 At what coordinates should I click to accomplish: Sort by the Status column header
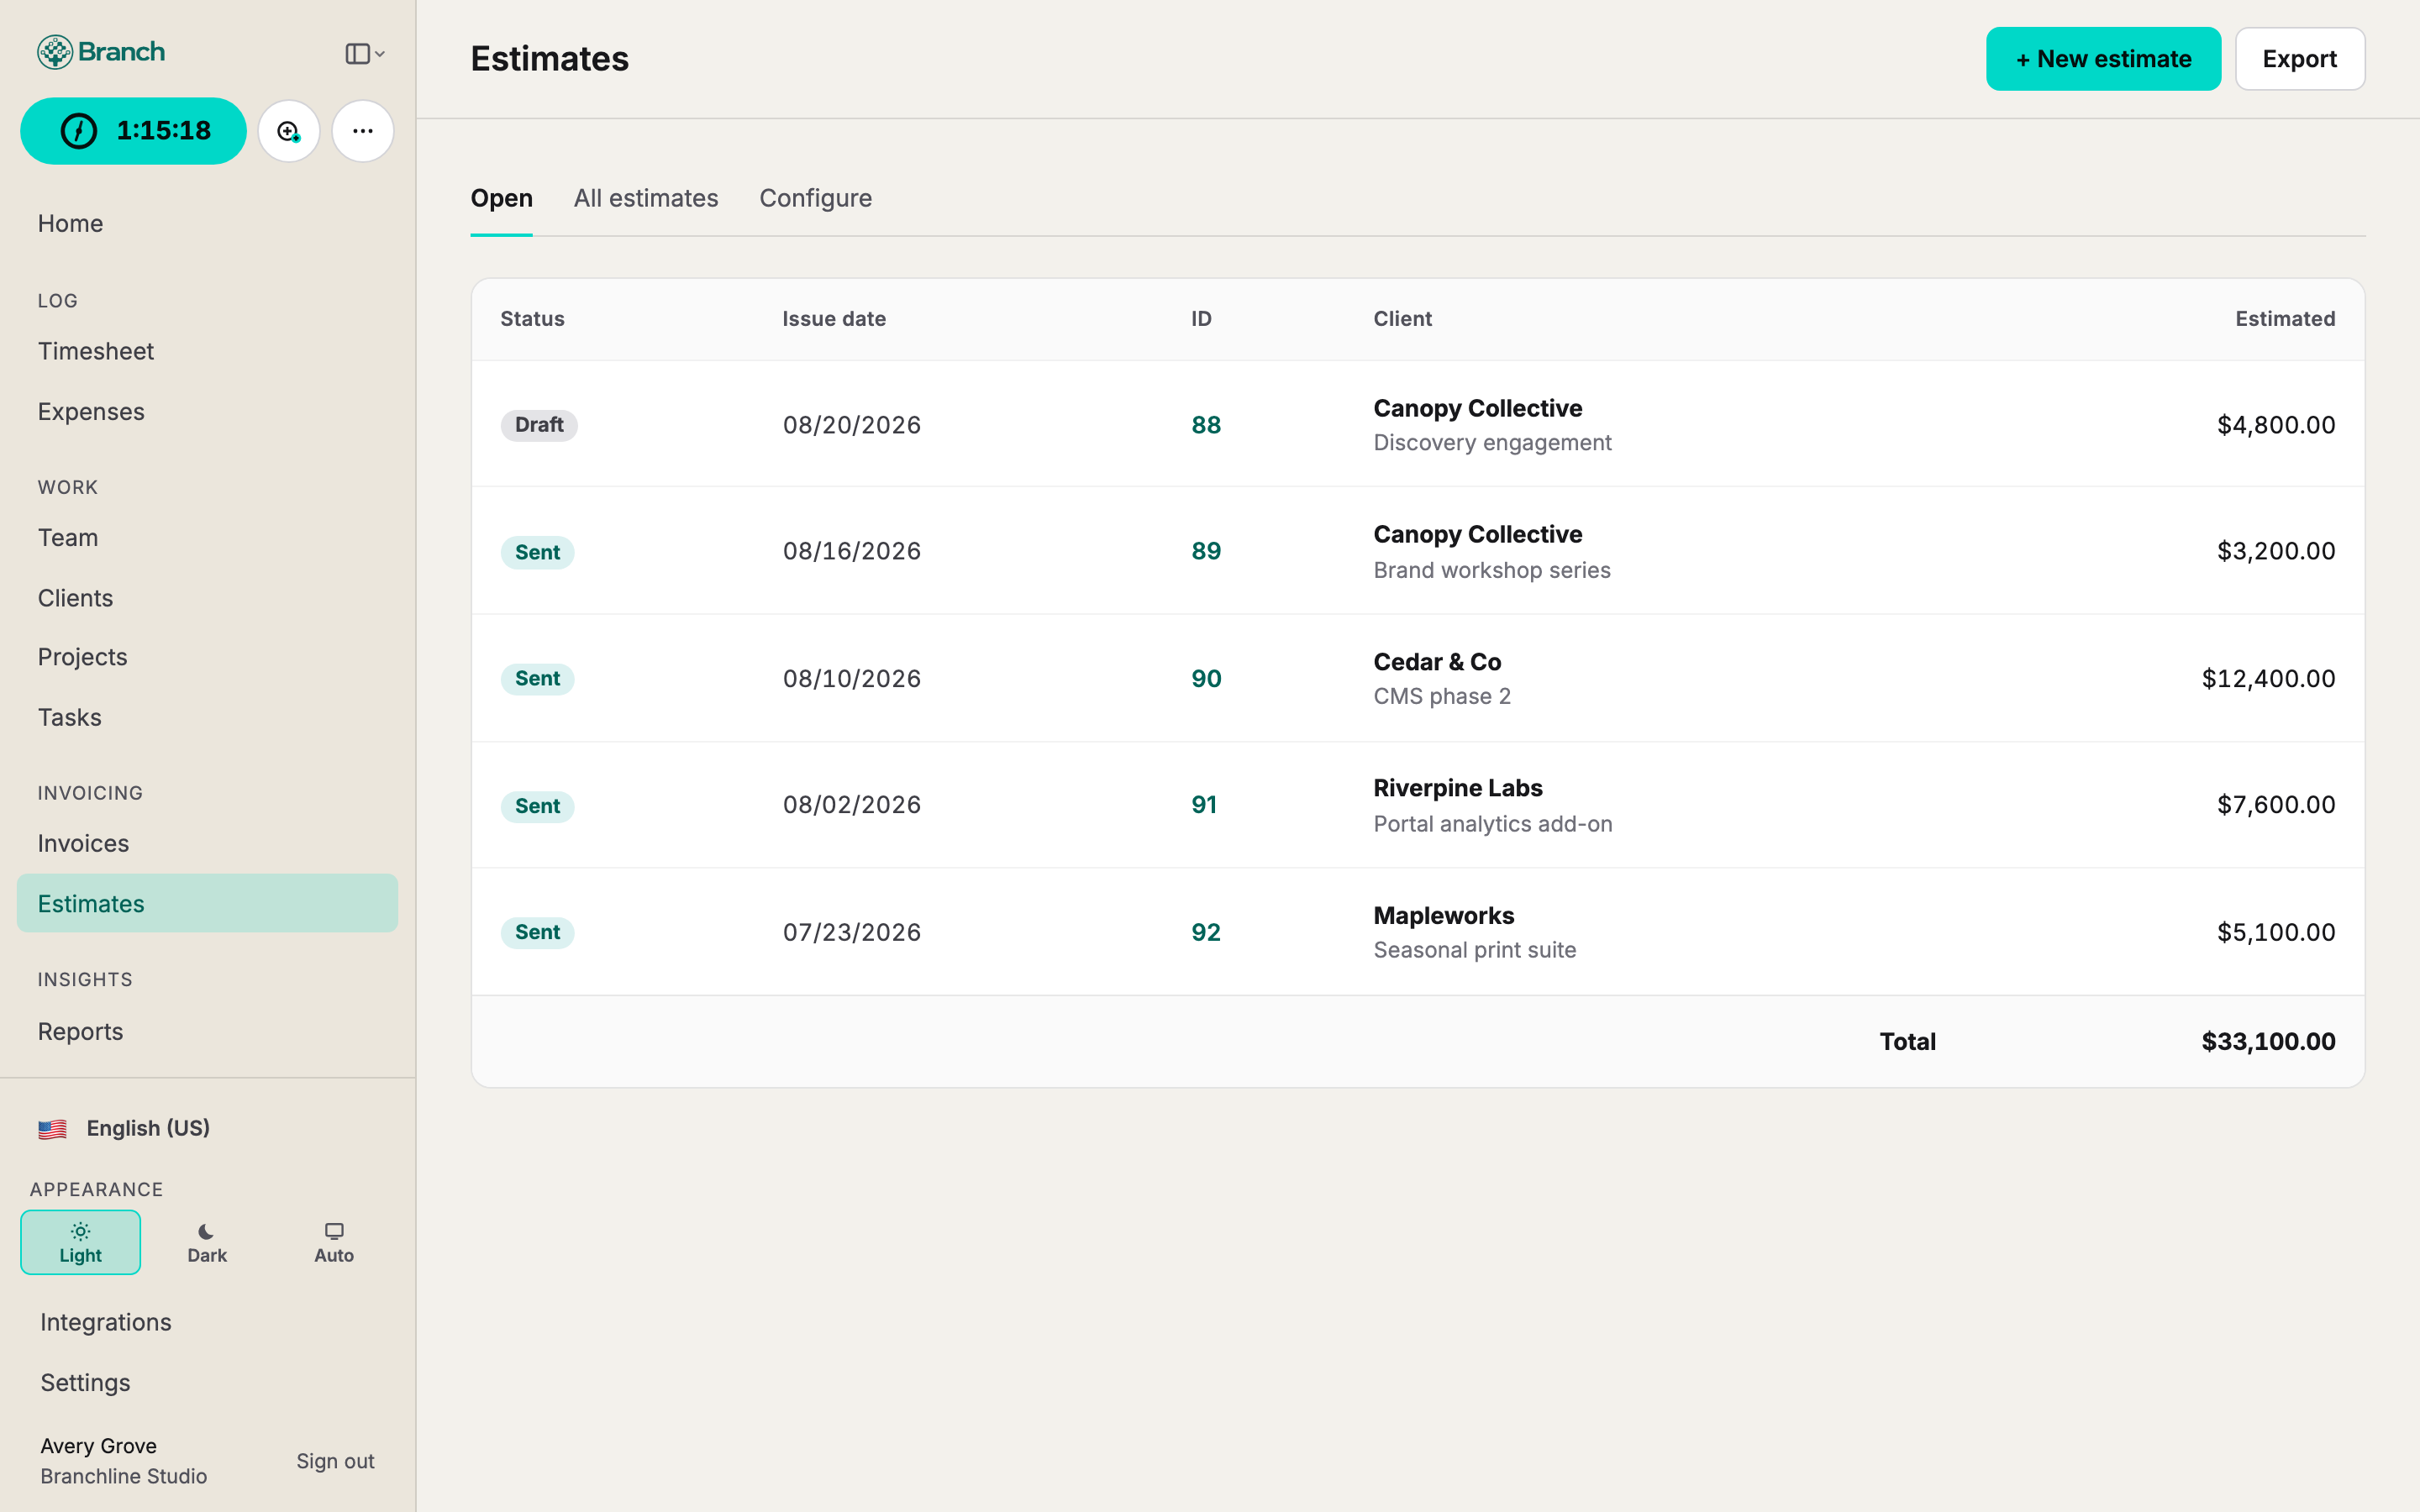(532, 319)
